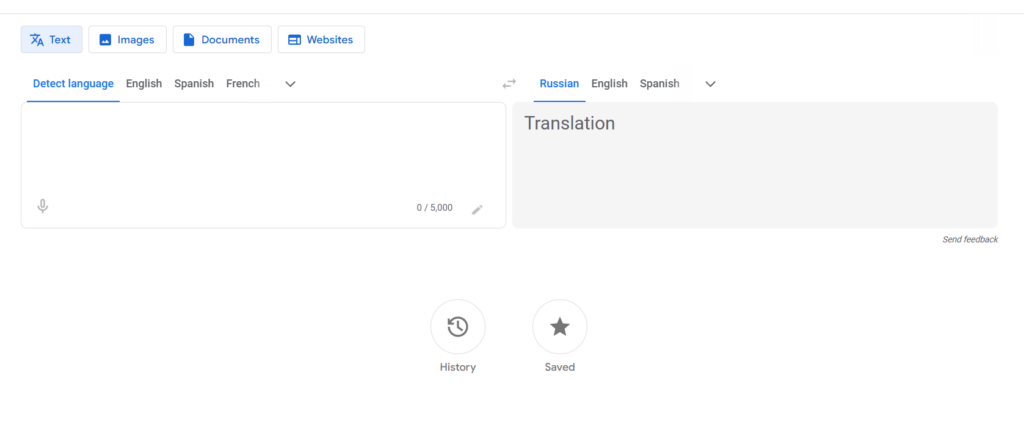Viewport: 1024px width, 422px height.
Task: Click the pencil handwriting input icon
Action: (x=477, y=209)
